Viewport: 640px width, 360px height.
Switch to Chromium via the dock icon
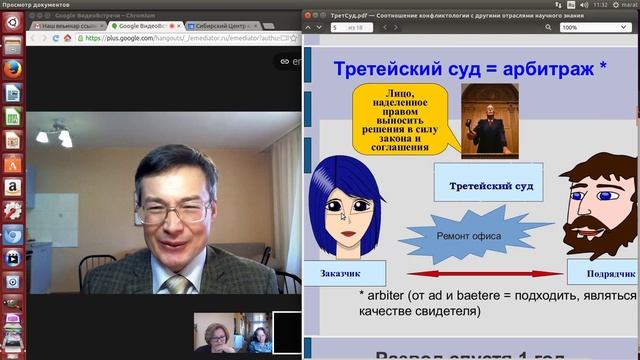pos(13,235)
